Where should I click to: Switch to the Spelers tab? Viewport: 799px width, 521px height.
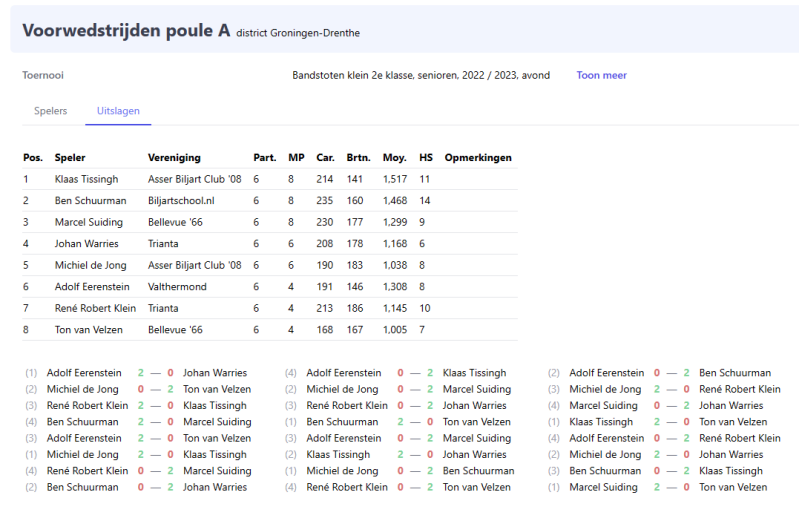click(x=50, y=110)
